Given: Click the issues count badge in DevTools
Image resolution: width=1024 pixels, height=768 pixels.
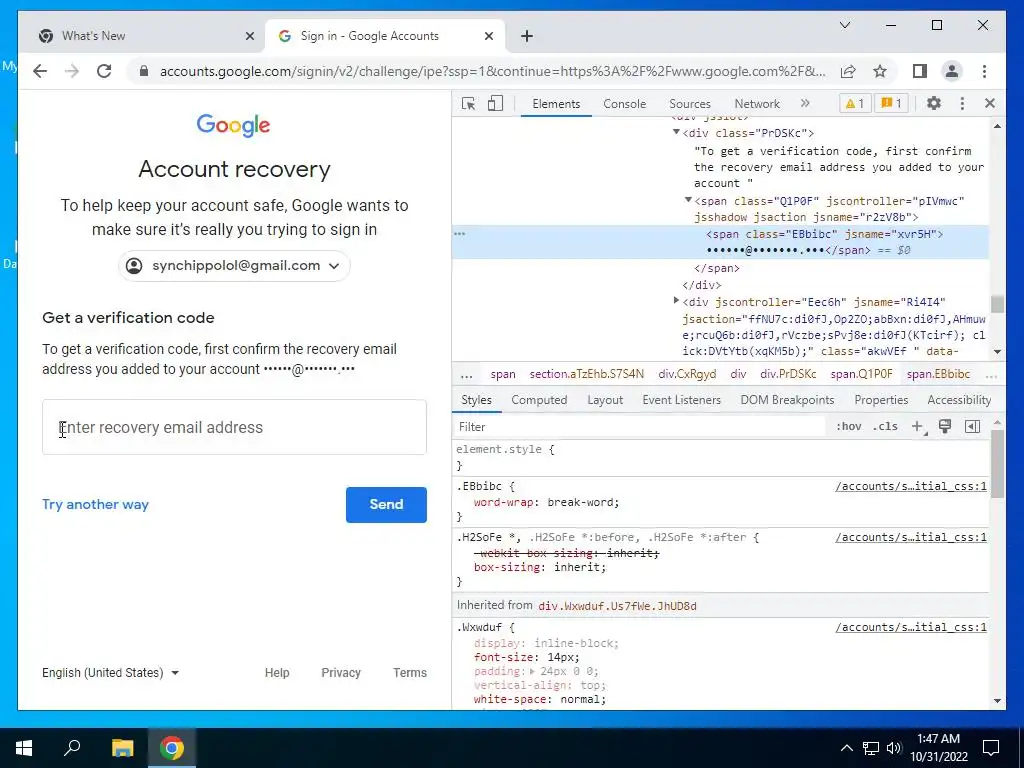Looking at the screenshot, I should point(891,103).
